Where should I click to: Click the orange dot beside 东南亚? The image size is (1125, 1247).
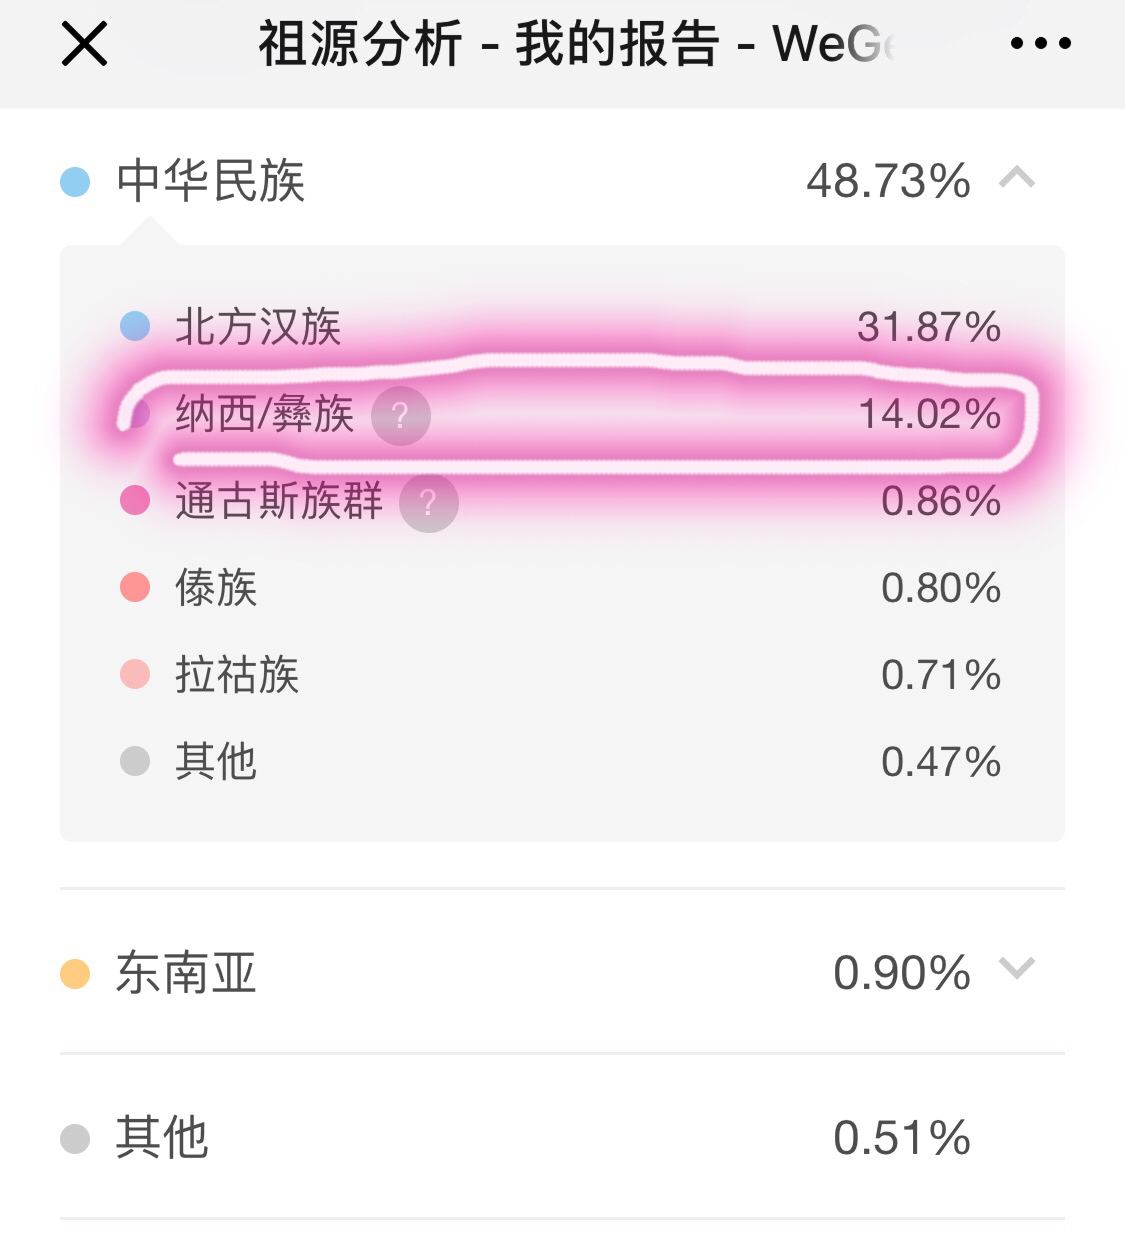[75, 973]
